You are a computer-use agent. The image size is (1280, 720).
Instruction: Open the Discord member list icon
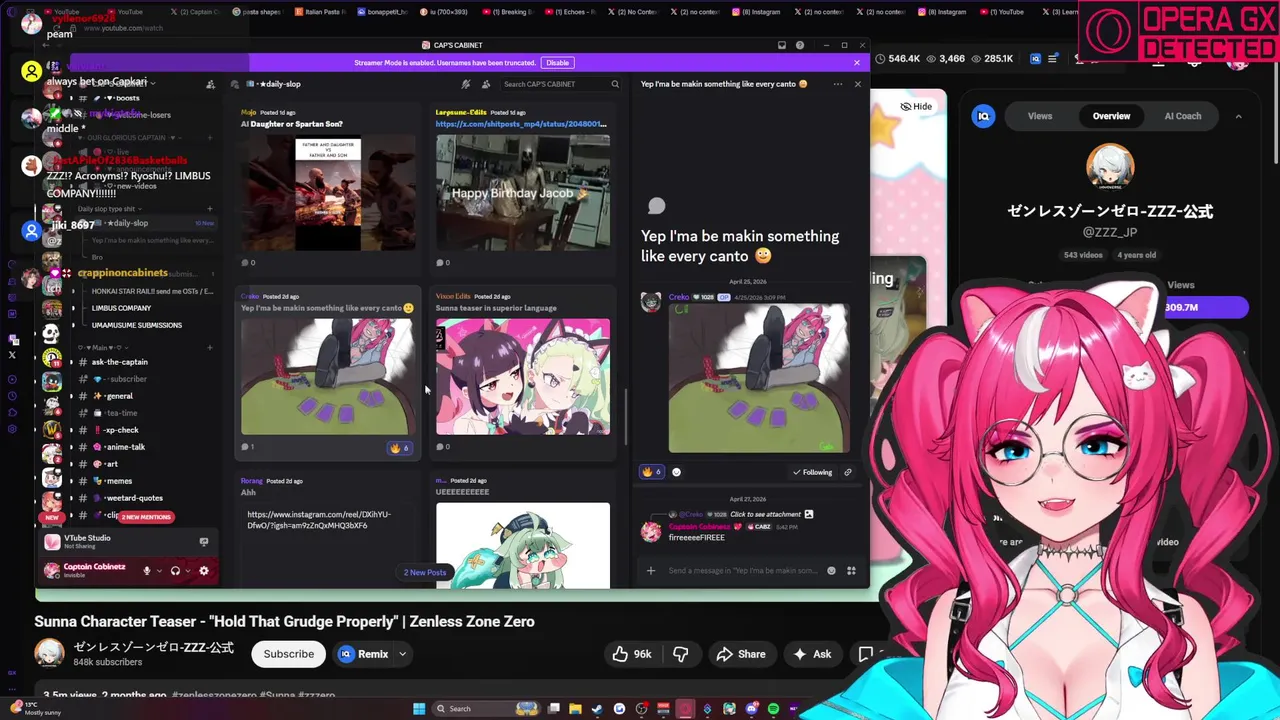tap(486, 84)
